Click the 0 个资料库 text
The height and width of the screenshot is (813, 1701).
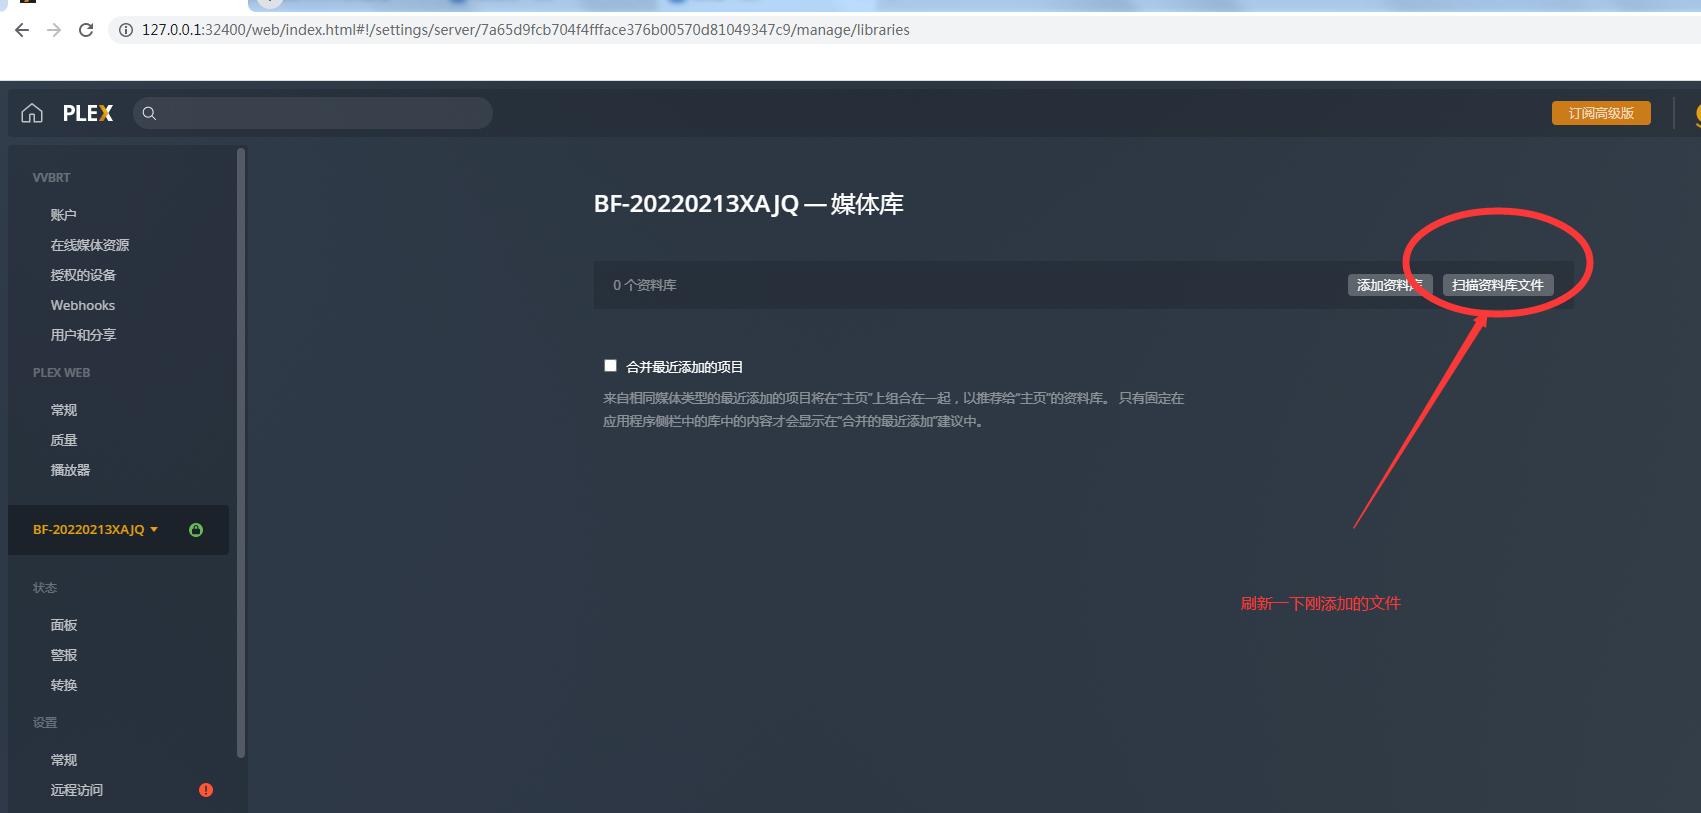[x=645, y=285]
